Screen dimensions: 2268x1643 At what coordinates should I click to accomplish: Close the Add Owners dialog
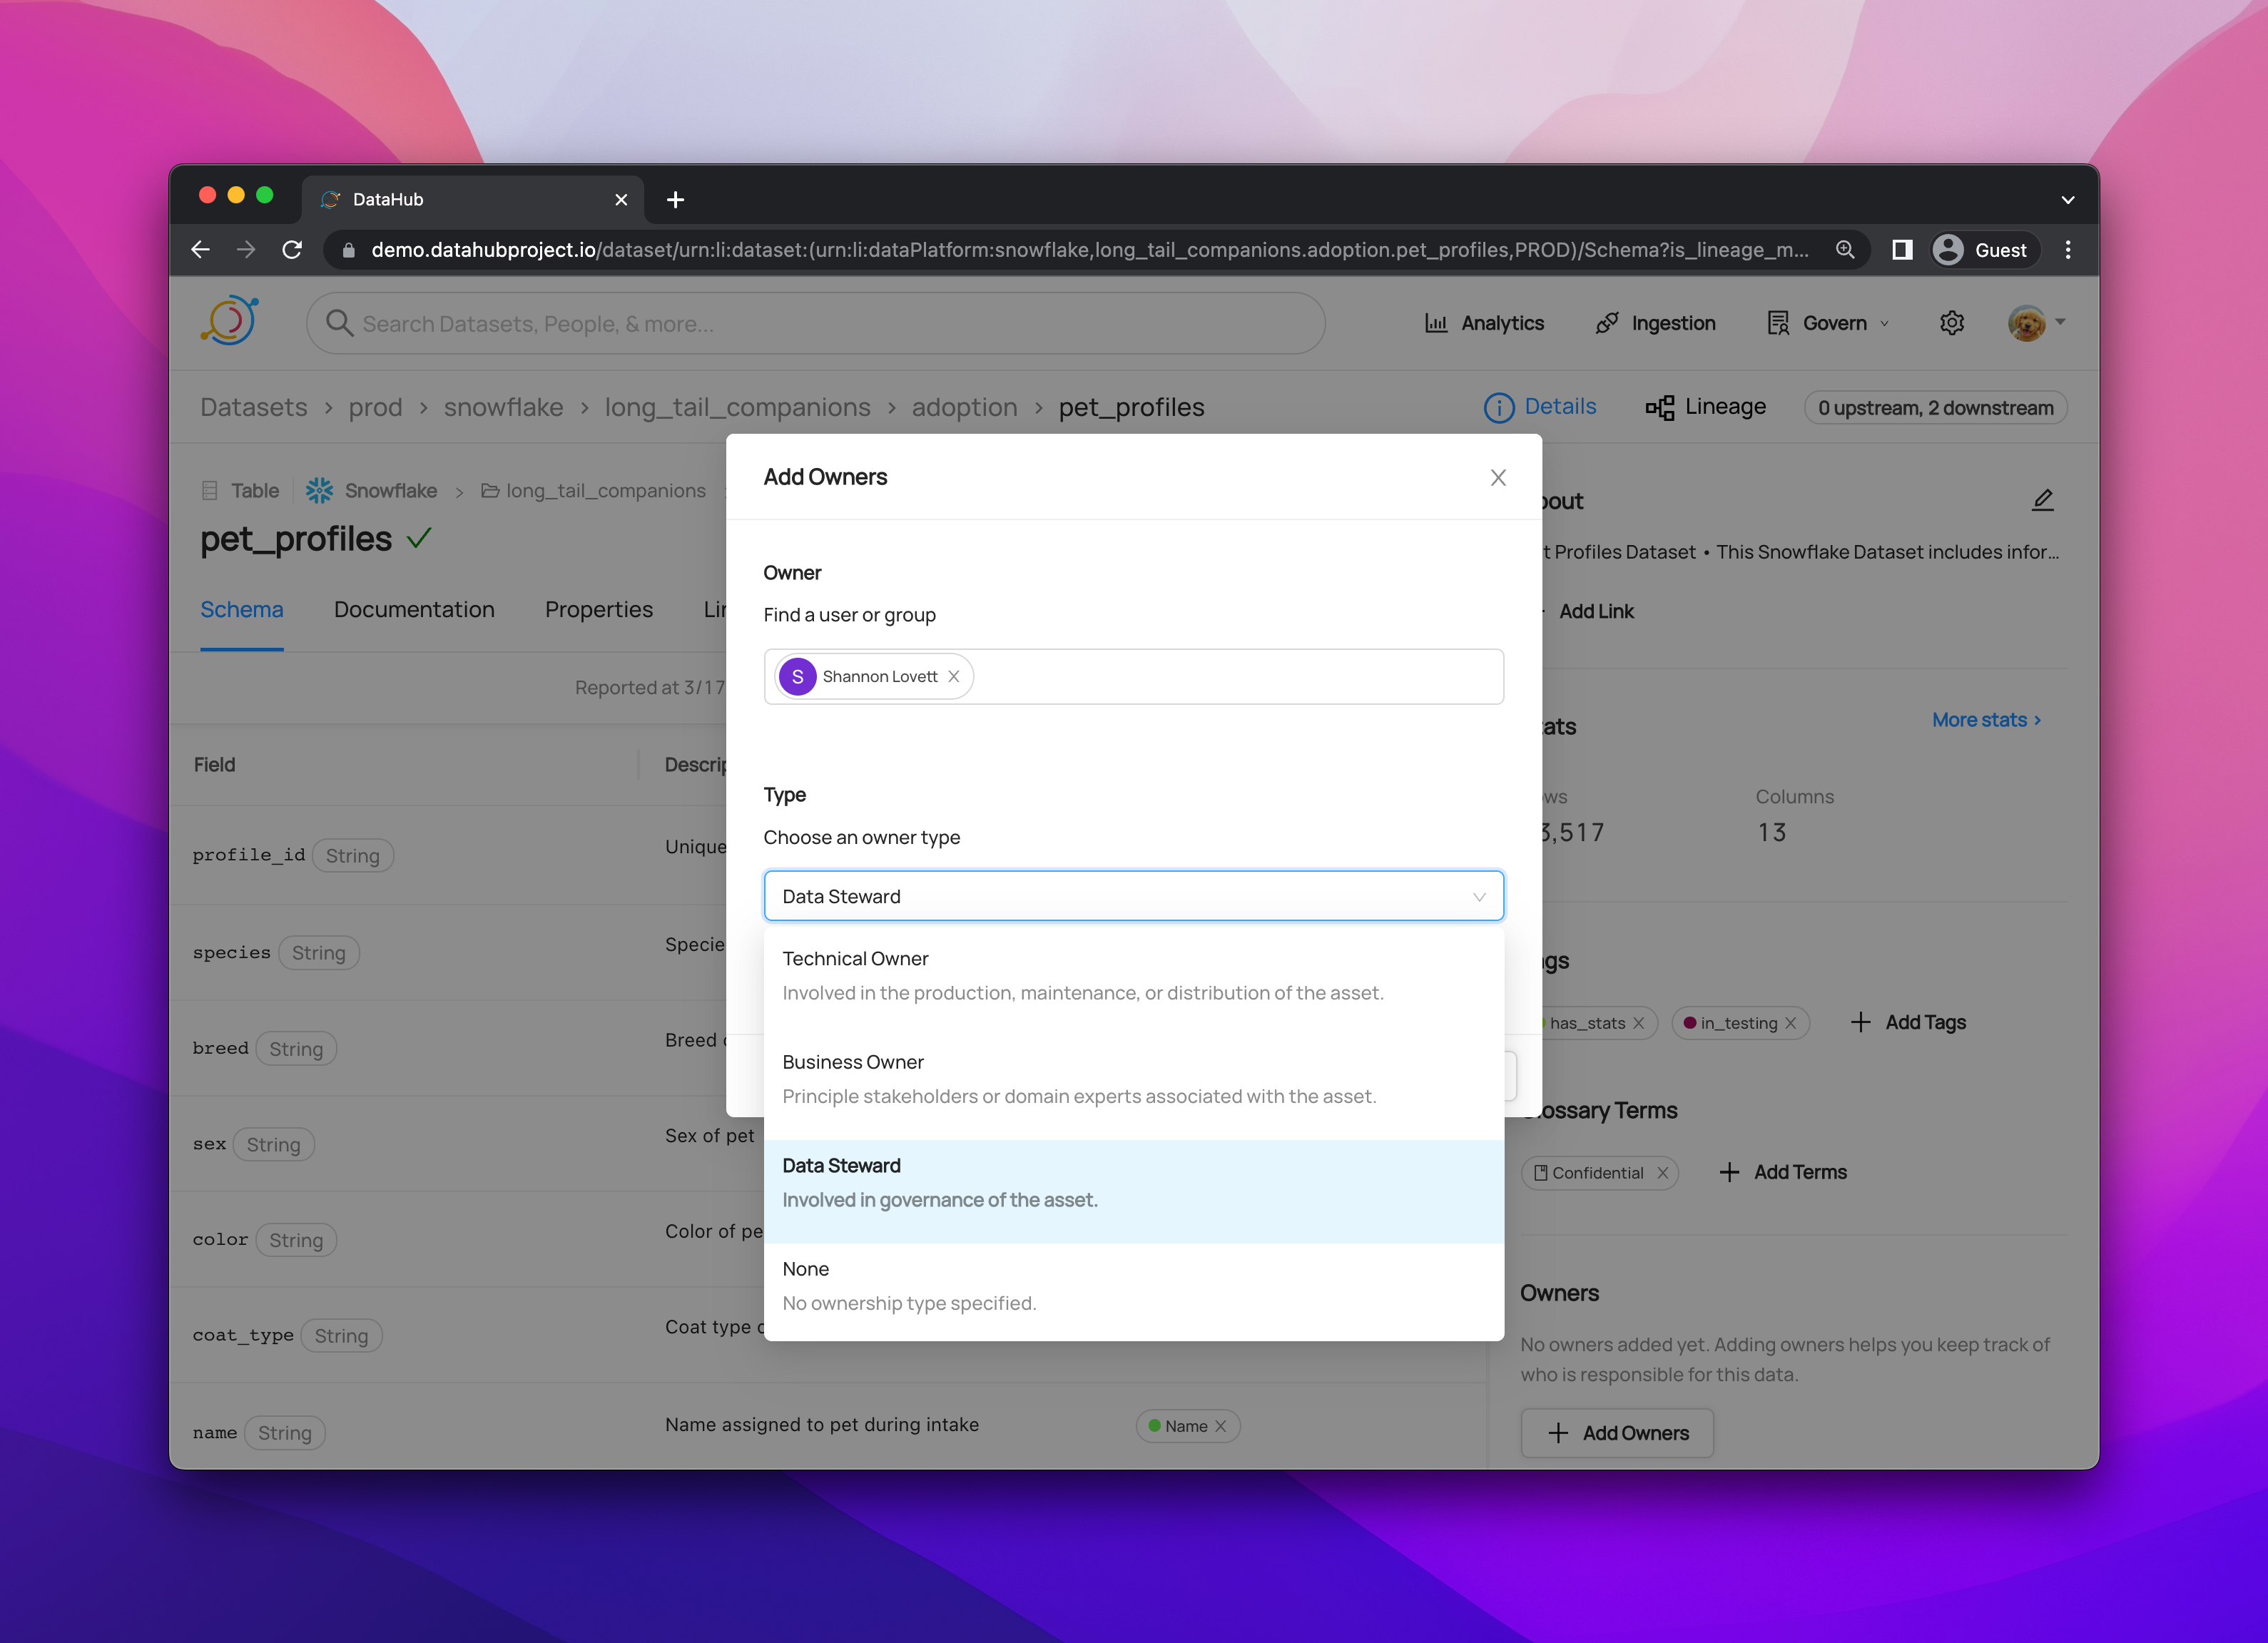click(x=1497, y=478)
